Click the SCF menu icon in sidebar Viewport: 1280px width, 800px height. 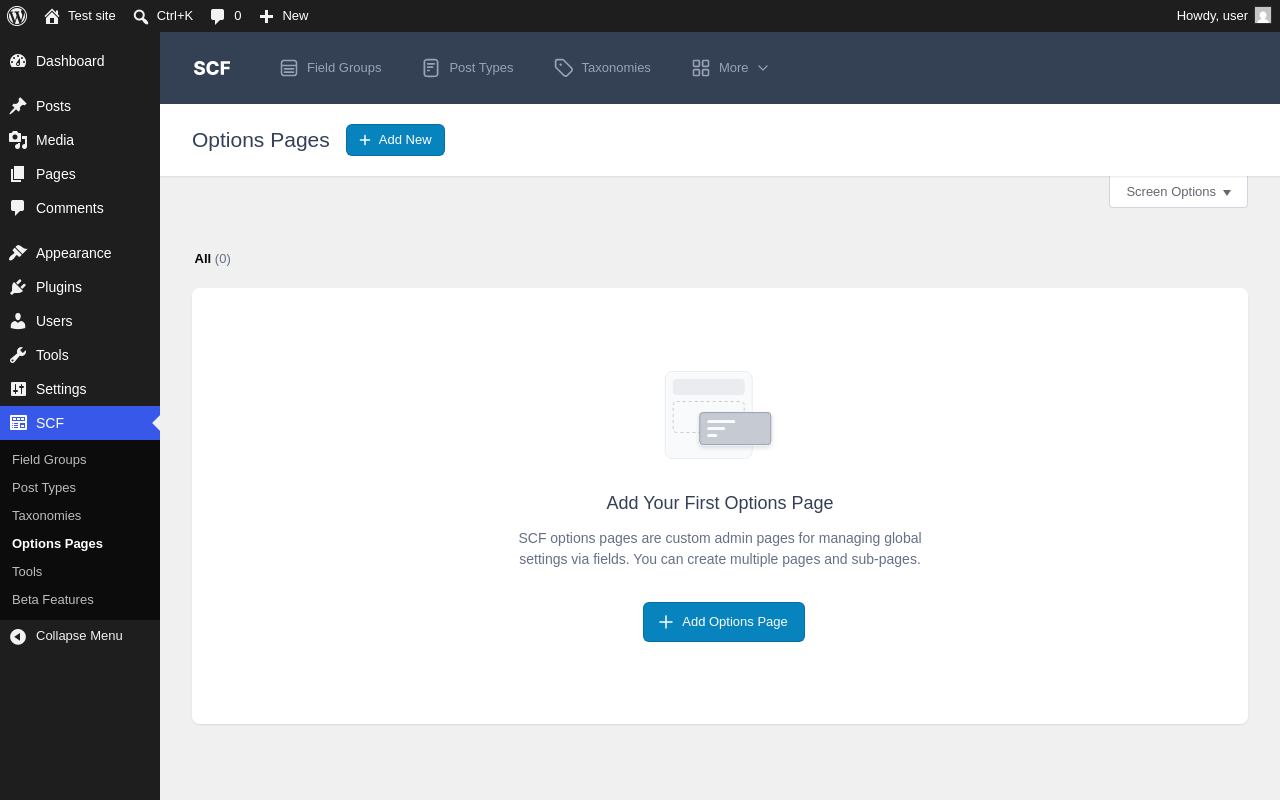click(18, 423)
